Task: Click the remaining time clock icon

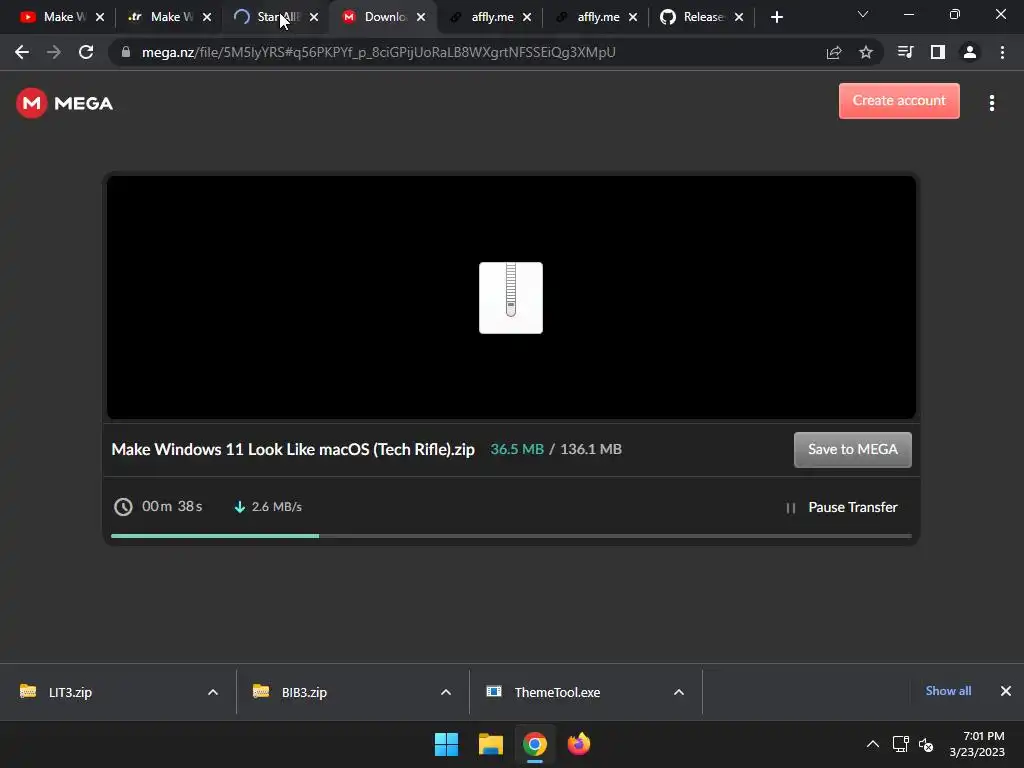Action: tap(123, 507)
